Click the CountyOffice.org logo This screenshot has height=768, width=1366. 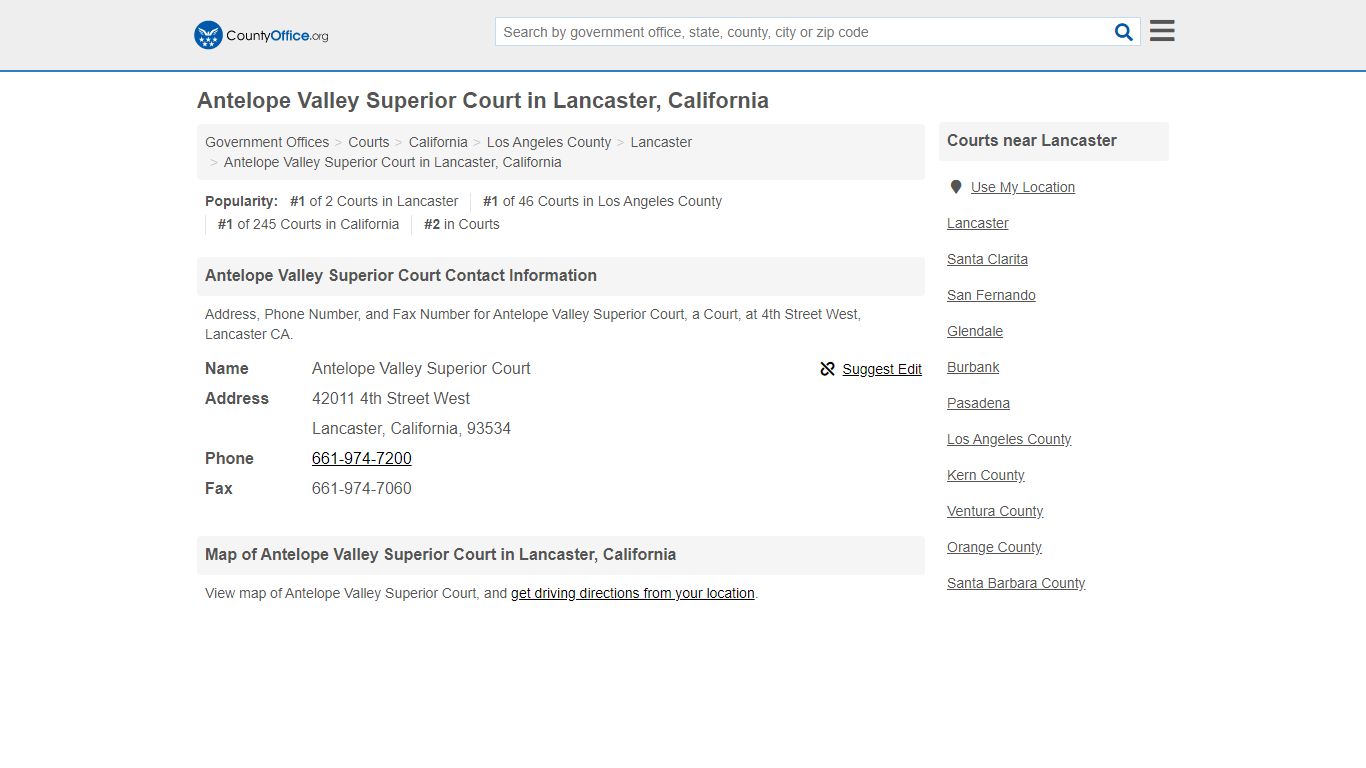pyautogui.click(x=261, y=35)
